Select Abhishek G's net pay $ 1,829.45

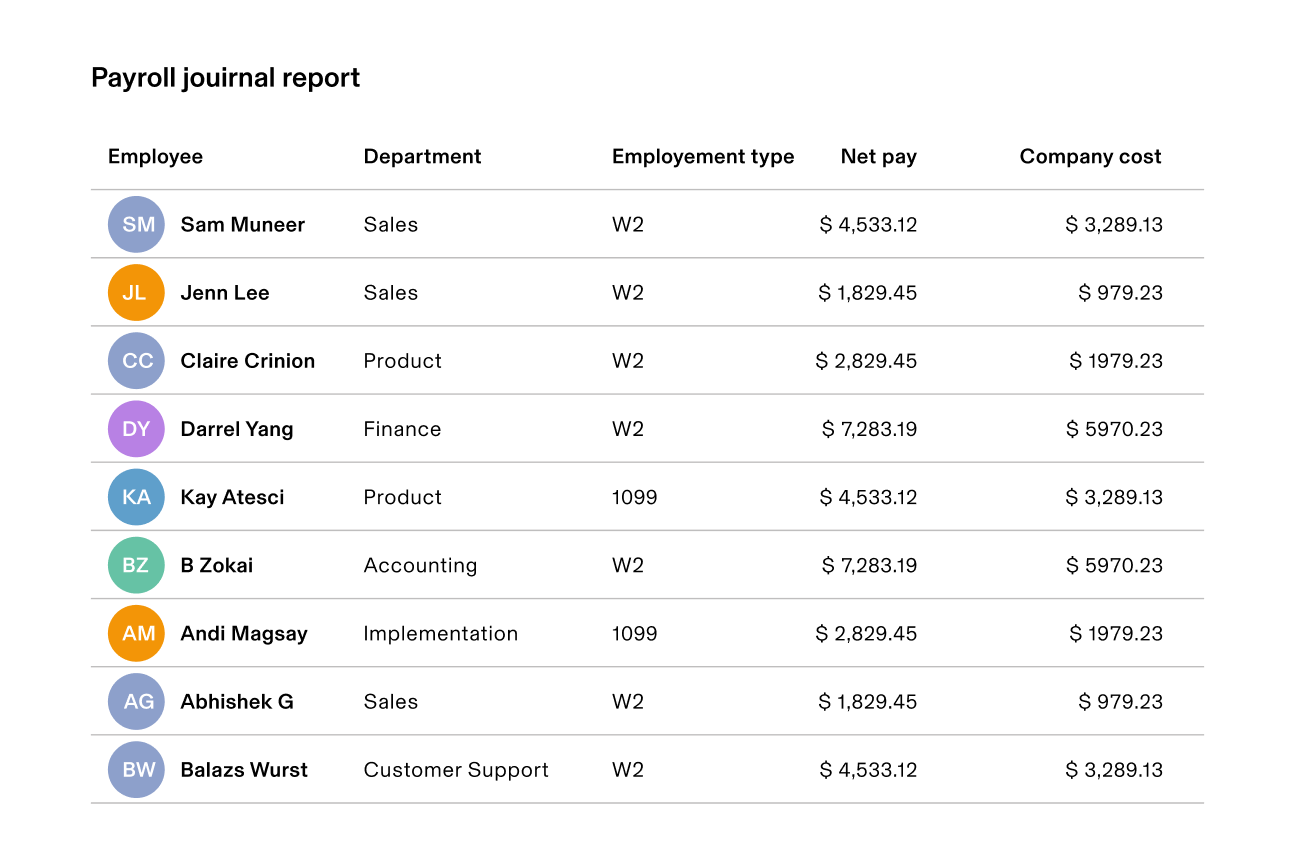[867, 701]
